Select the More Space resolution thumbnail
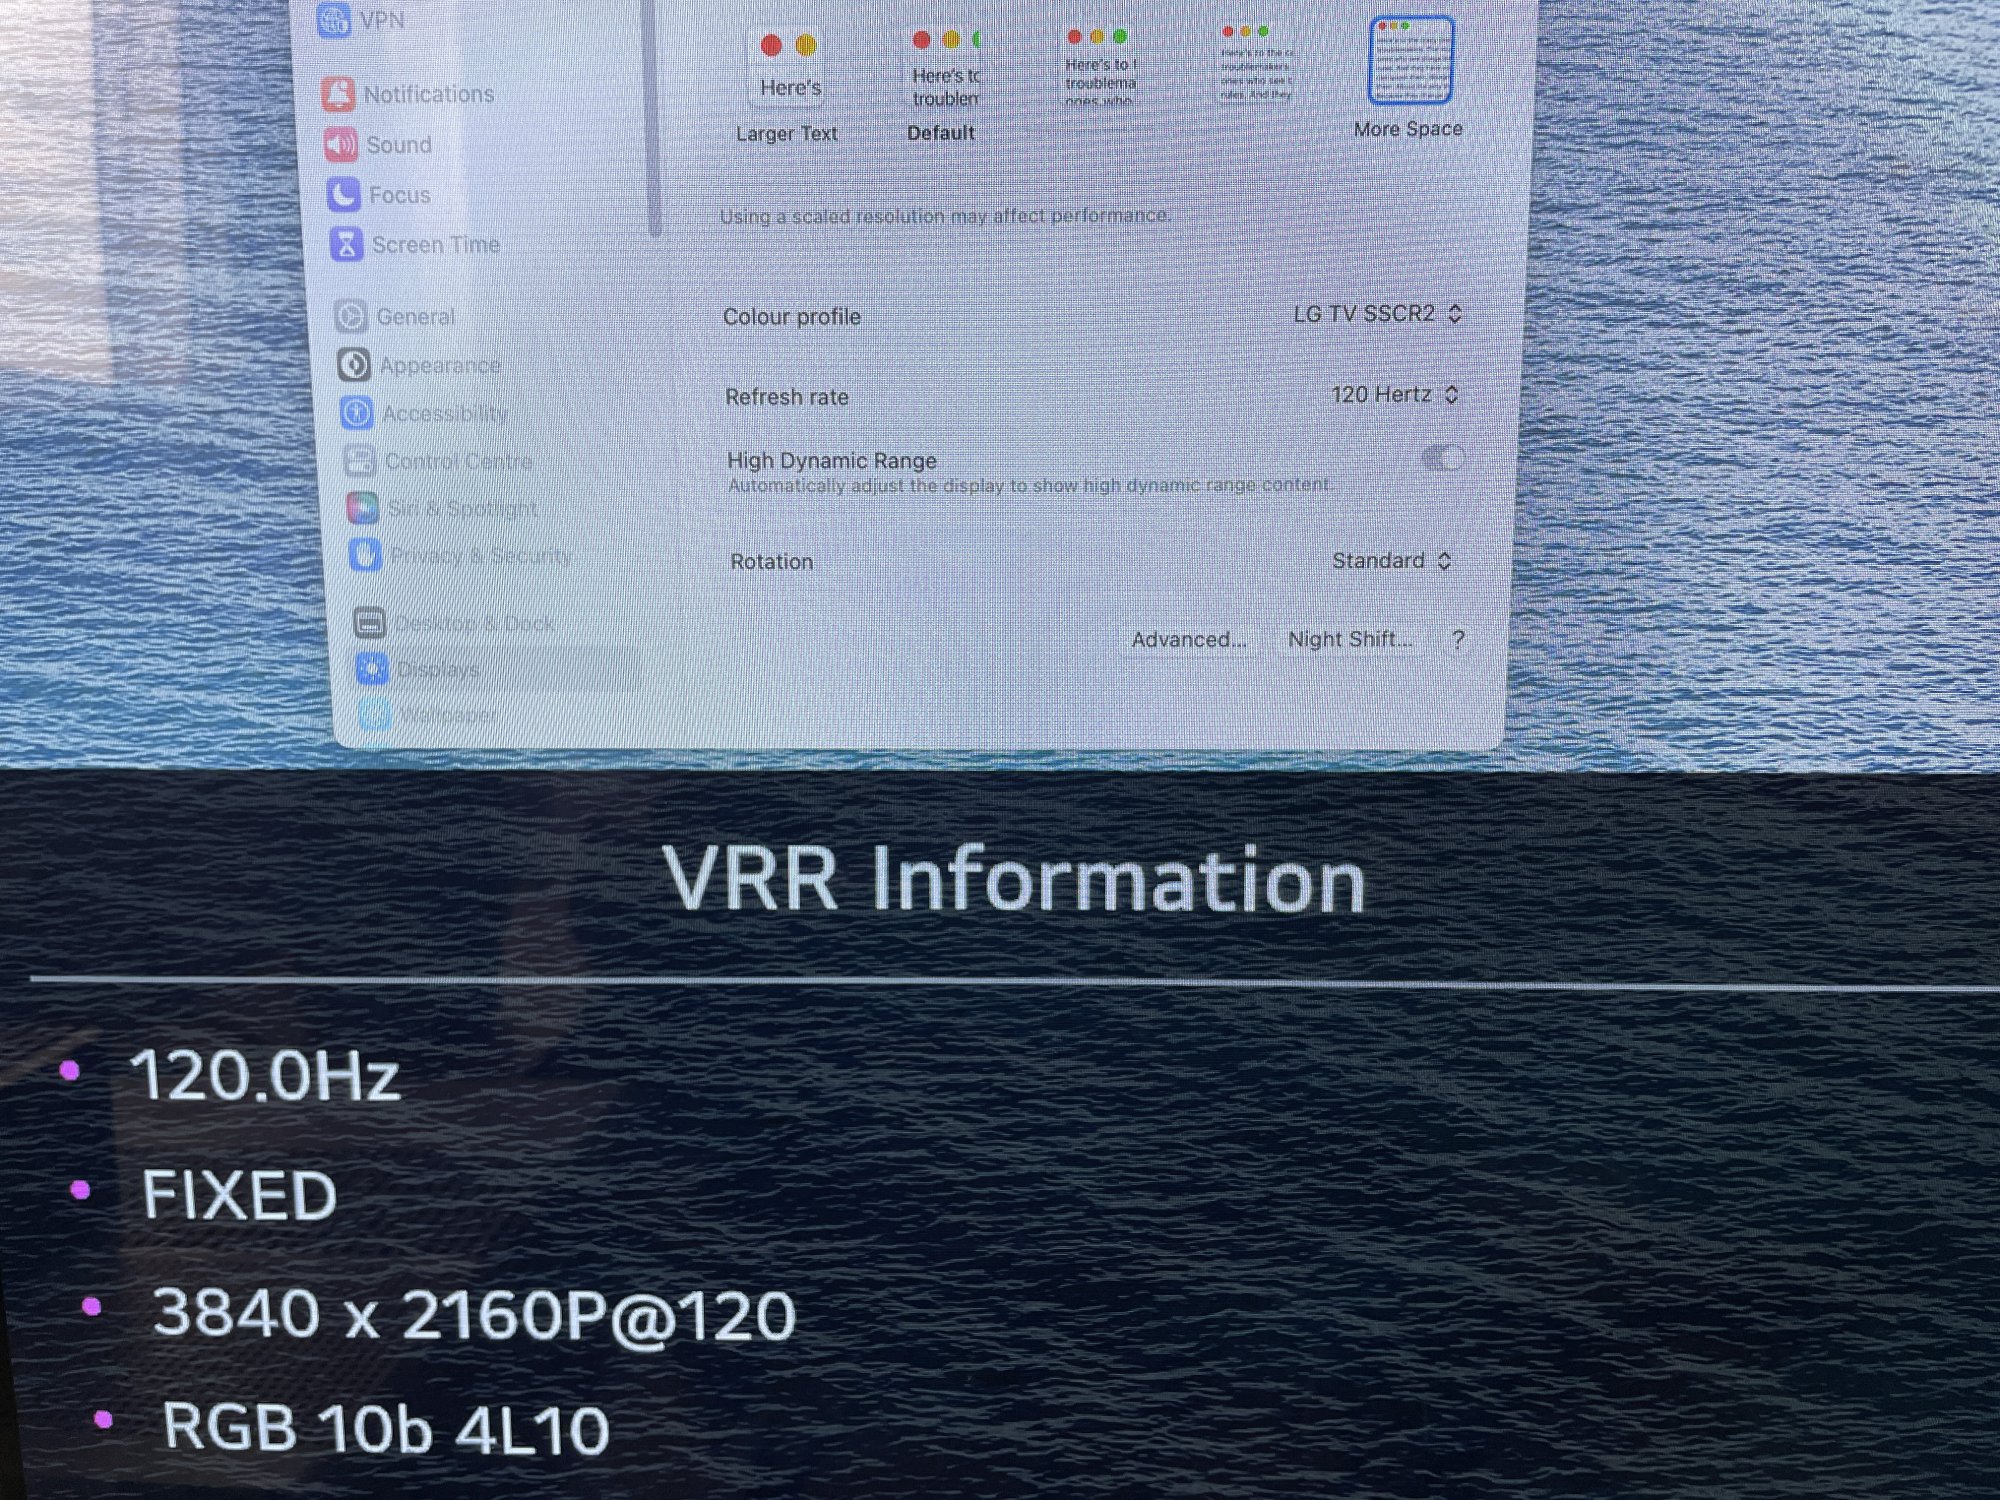 [1409, 62]
